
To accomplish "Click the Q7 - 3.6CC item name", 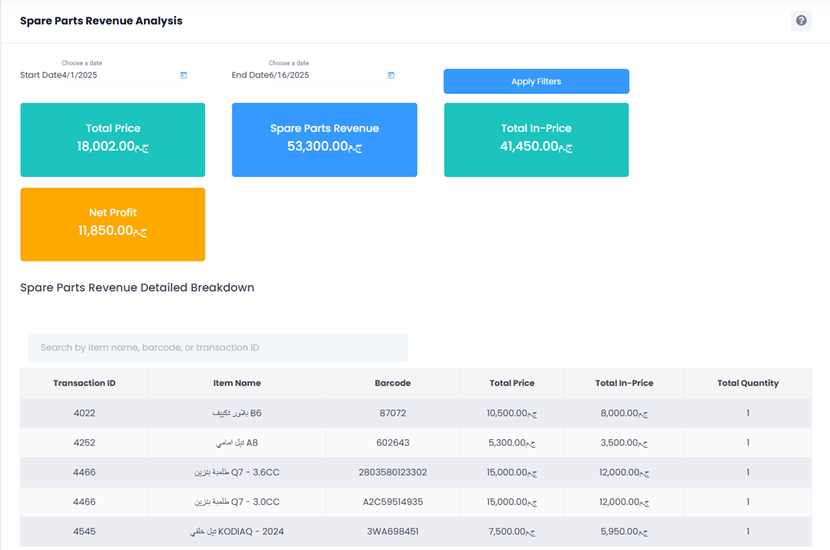I will [x=237, y=472].
